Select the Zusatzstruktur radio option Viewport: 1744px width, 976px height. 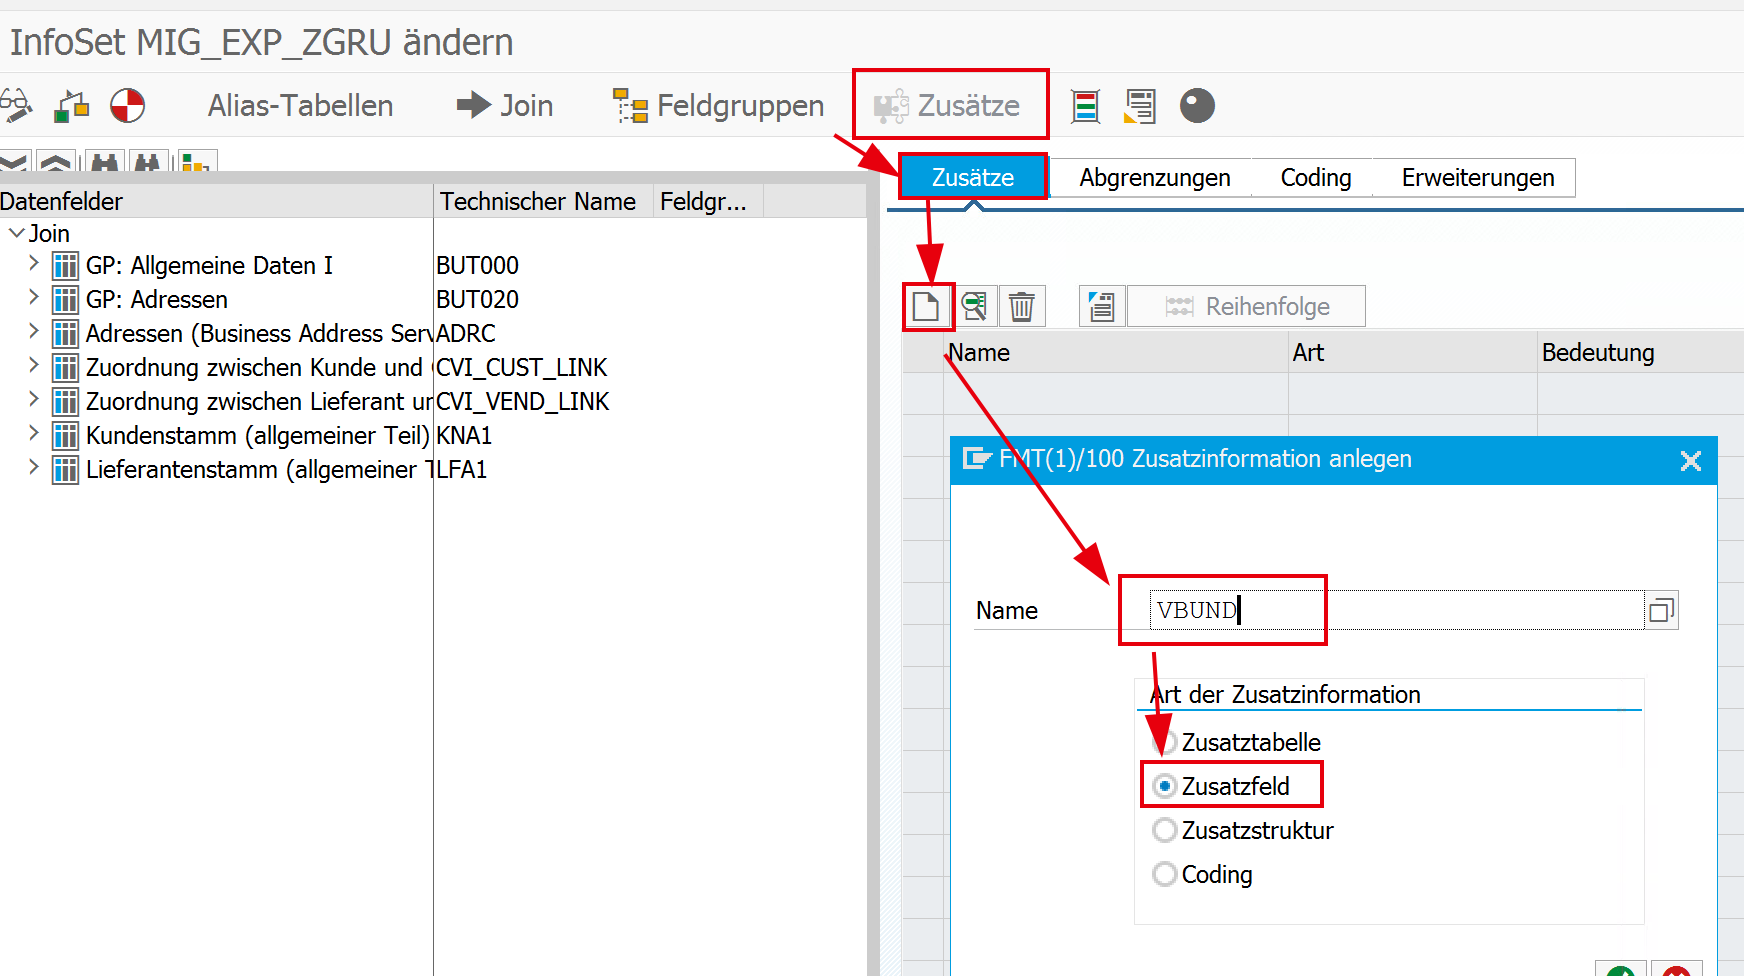point(1164,830)
